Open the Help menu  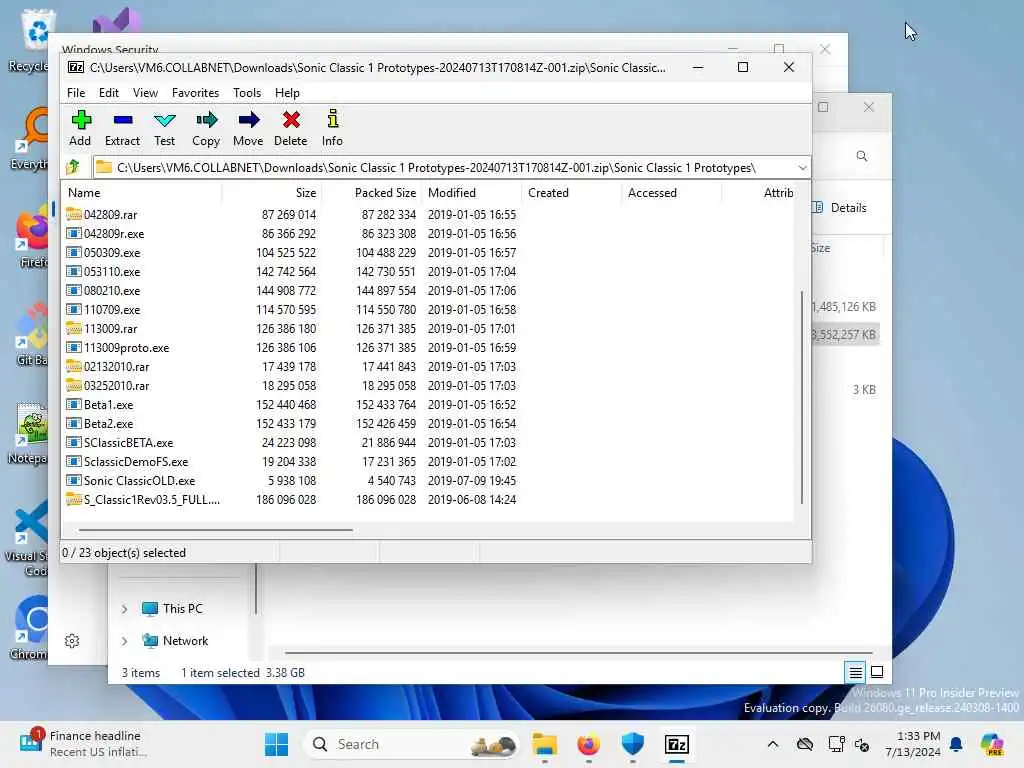pyautogui.click(x=287, y=93)
